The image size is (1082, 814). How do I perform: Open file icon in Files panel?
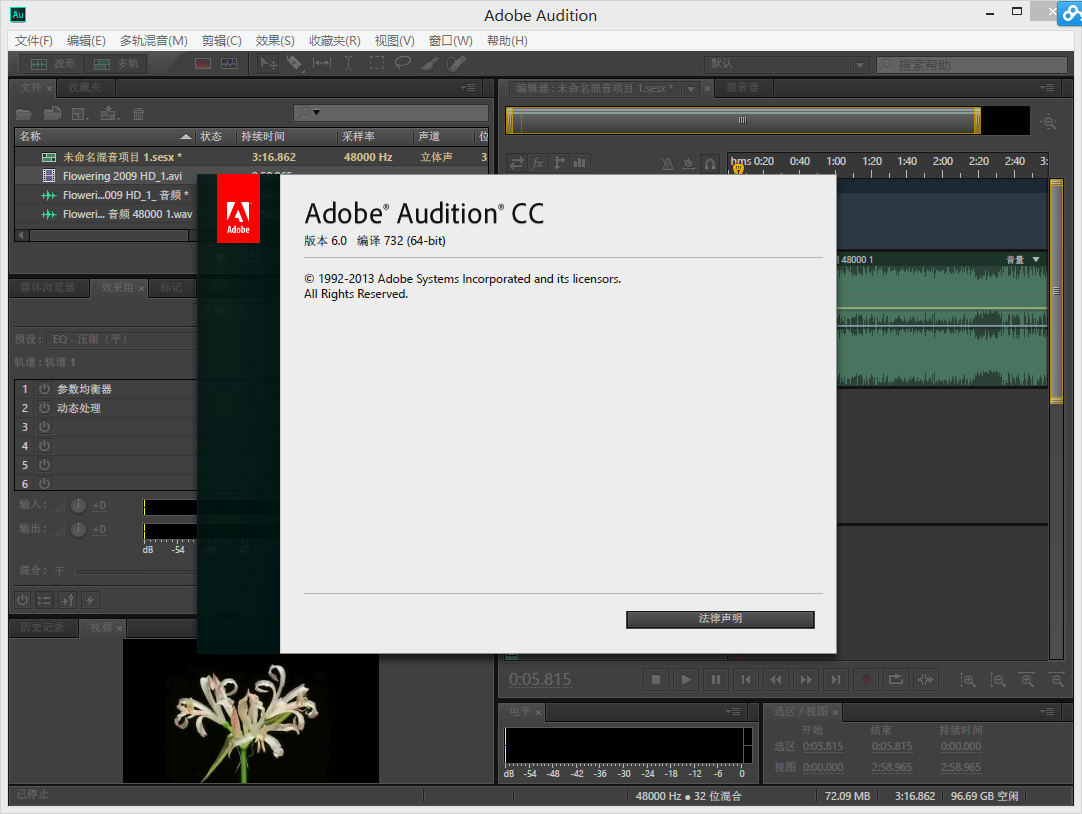click(24, 114)
